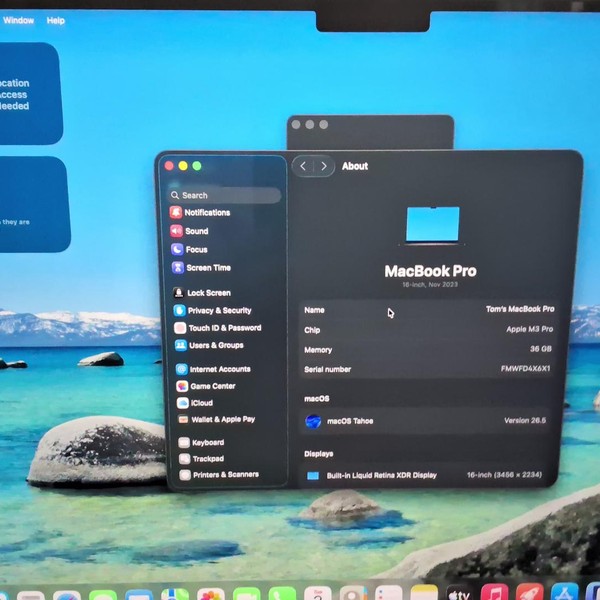Click the macOS Tahoe icon
Screen dimensions: 600x600
point(313,421)
